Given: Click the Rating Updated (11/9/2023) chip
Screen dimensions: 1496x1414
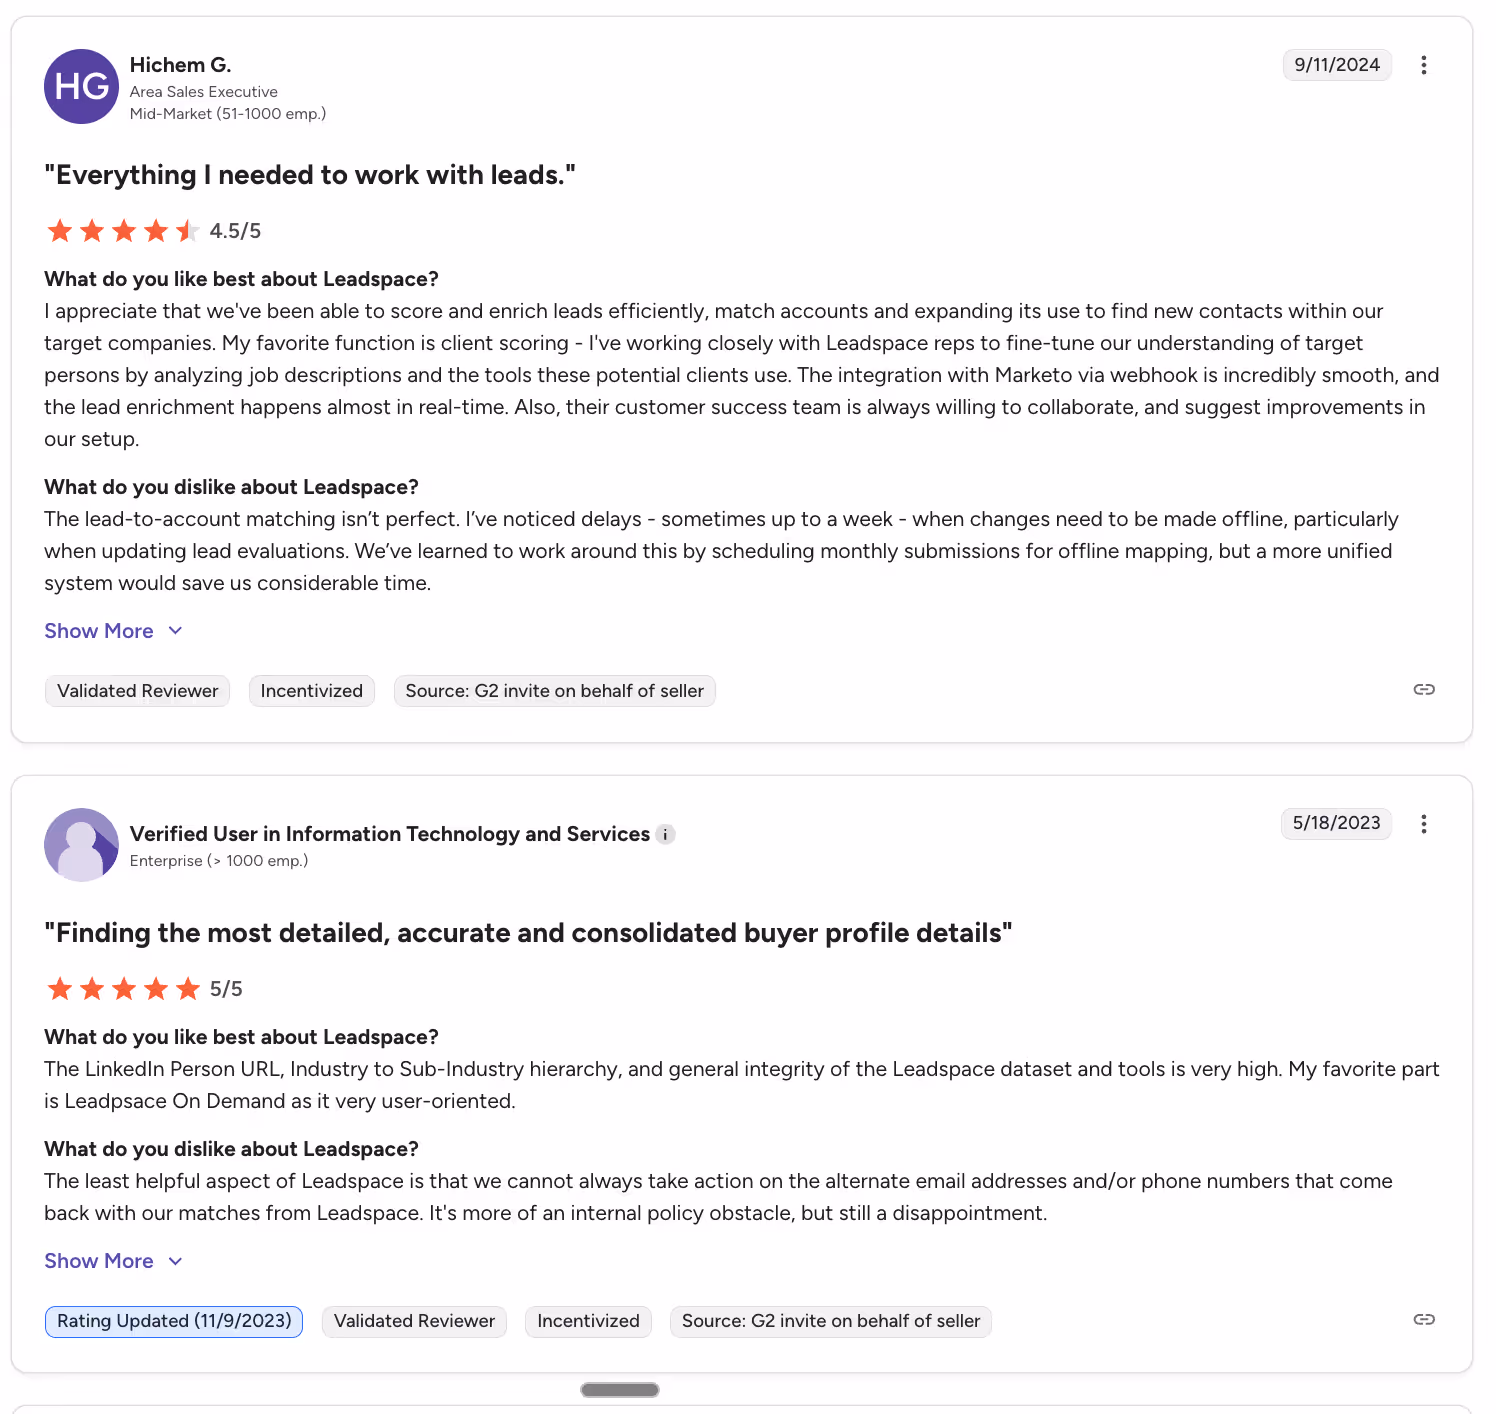Looking at the screenshot, I should click(173, 1321).
